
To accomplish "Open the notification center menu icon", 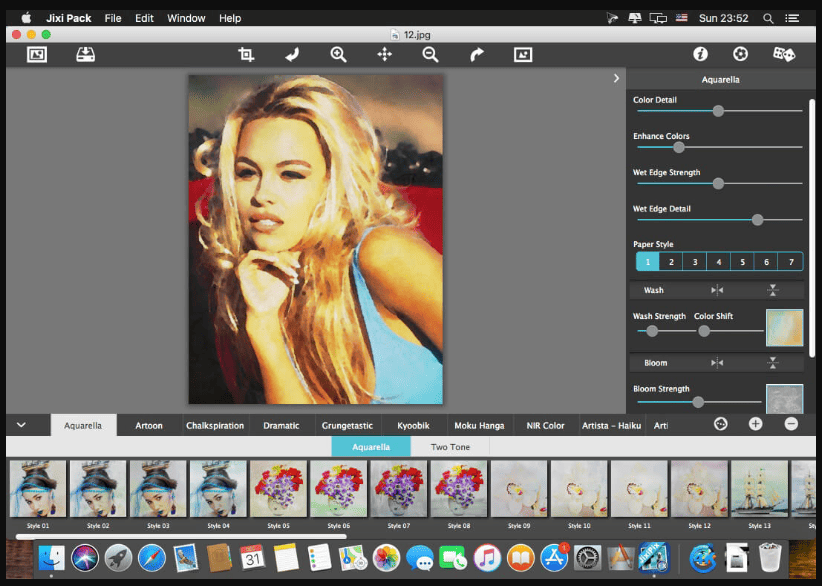I will point(792,18).
